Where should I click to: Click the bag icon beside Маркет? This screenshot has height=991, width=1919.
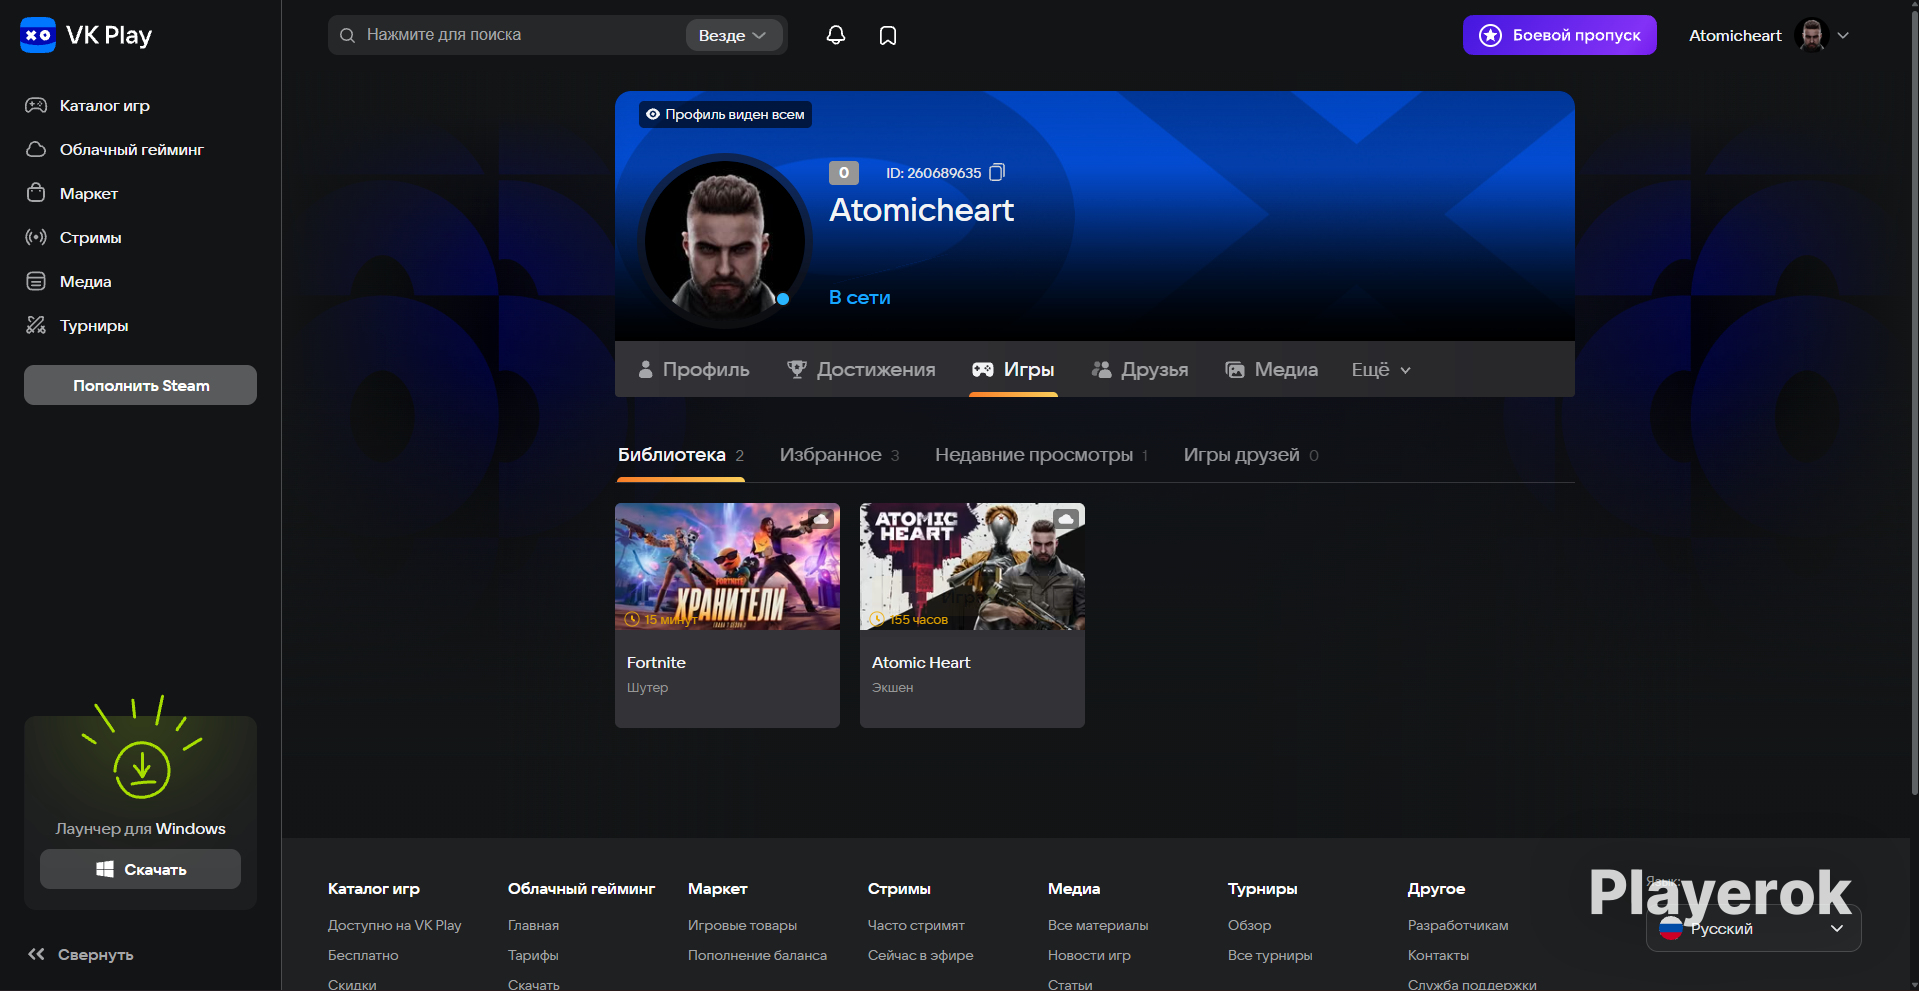pyautogui.click(x=36, y=193)
